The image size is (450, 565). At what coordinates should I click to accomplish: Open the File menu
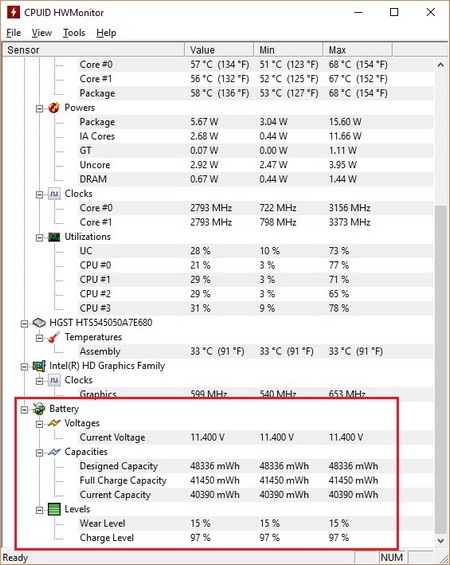coord(14,33)
